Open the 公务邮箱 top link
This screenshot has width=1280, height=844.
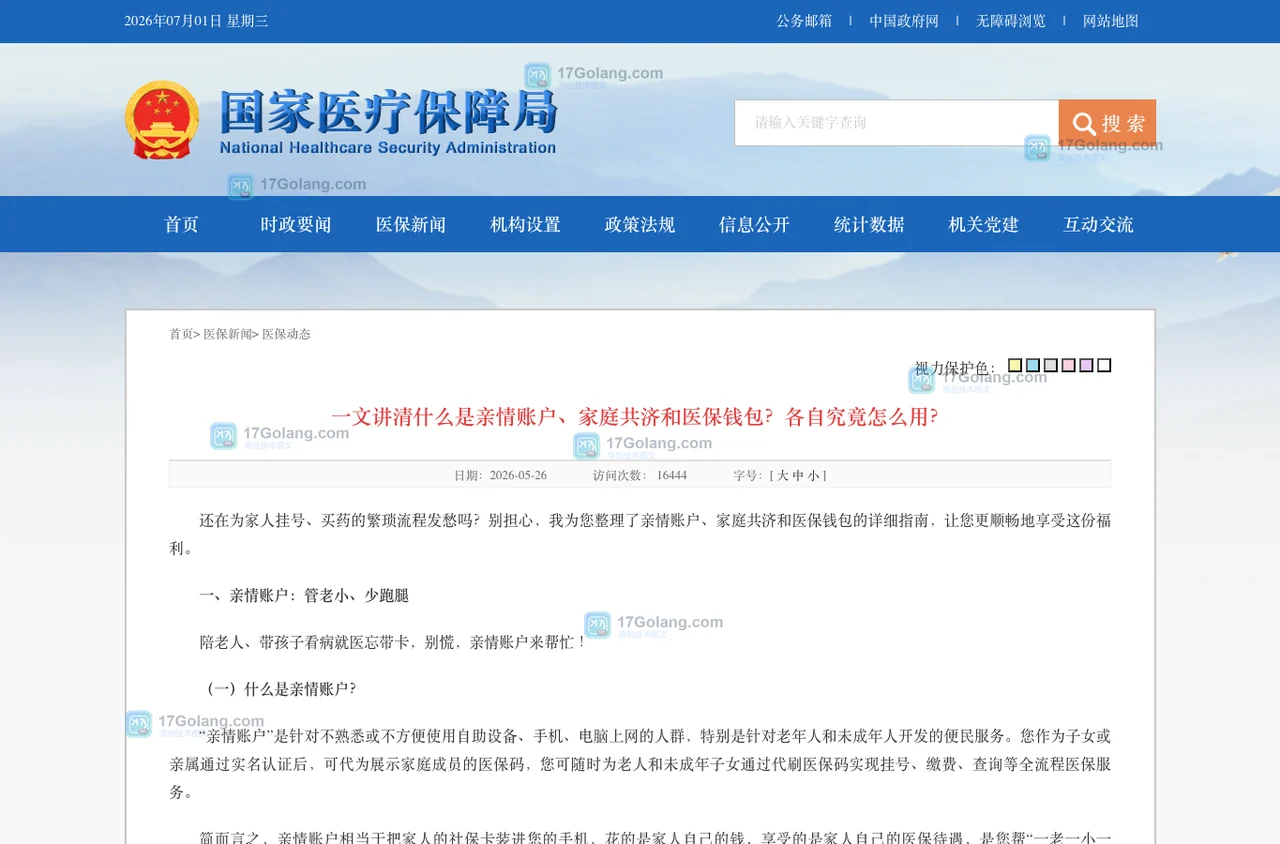(804, 21)
